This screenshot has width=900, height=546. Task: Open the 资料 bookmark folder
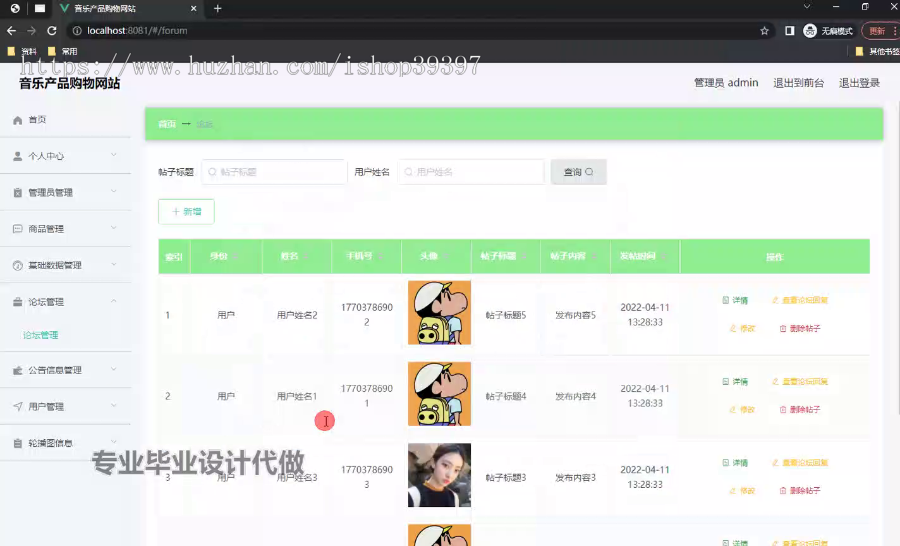[22, 51]
